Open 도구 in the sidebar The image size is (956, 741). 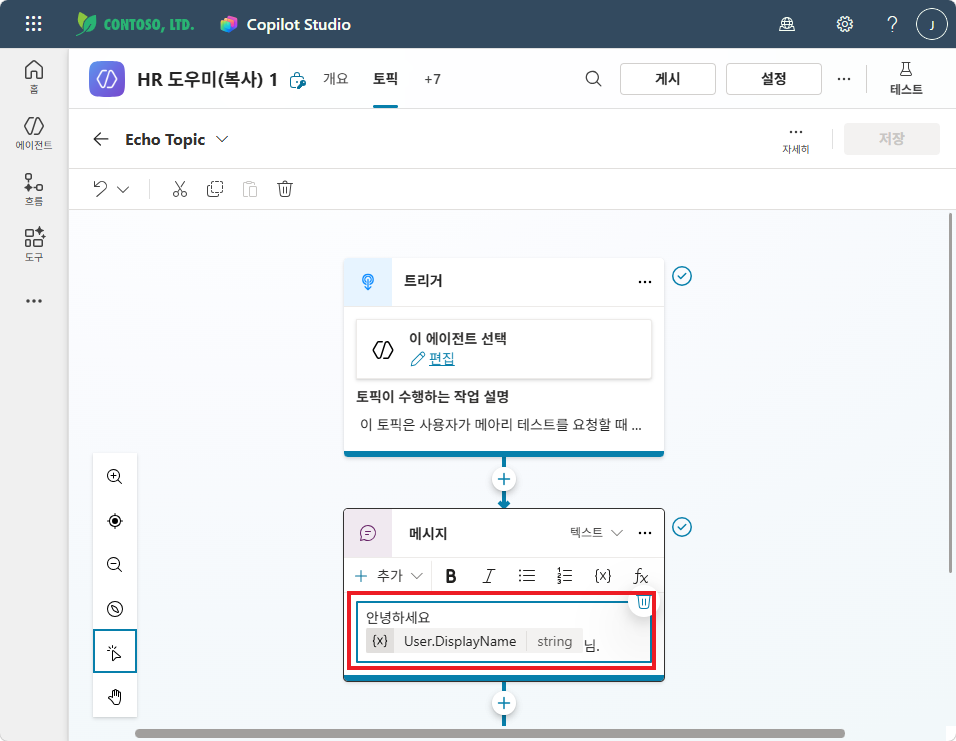click(34, 244)
